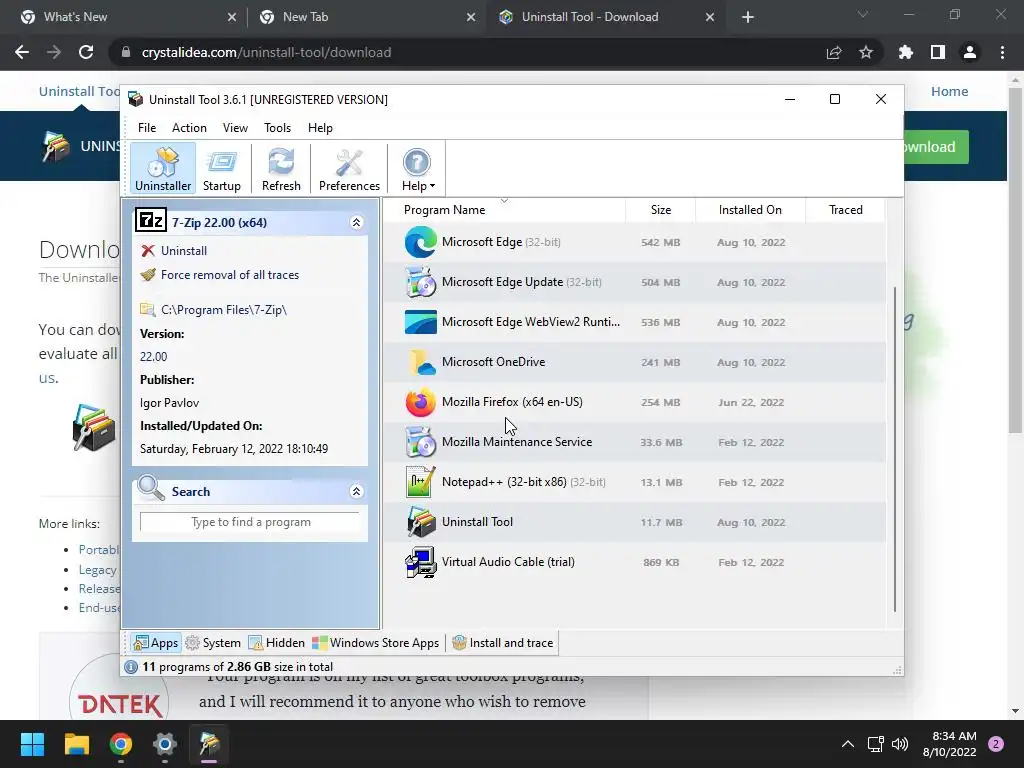This screenshot has height=768, width=1024.
Task: Collapse the 7-Zip details panel
Action: pos(356,223)
